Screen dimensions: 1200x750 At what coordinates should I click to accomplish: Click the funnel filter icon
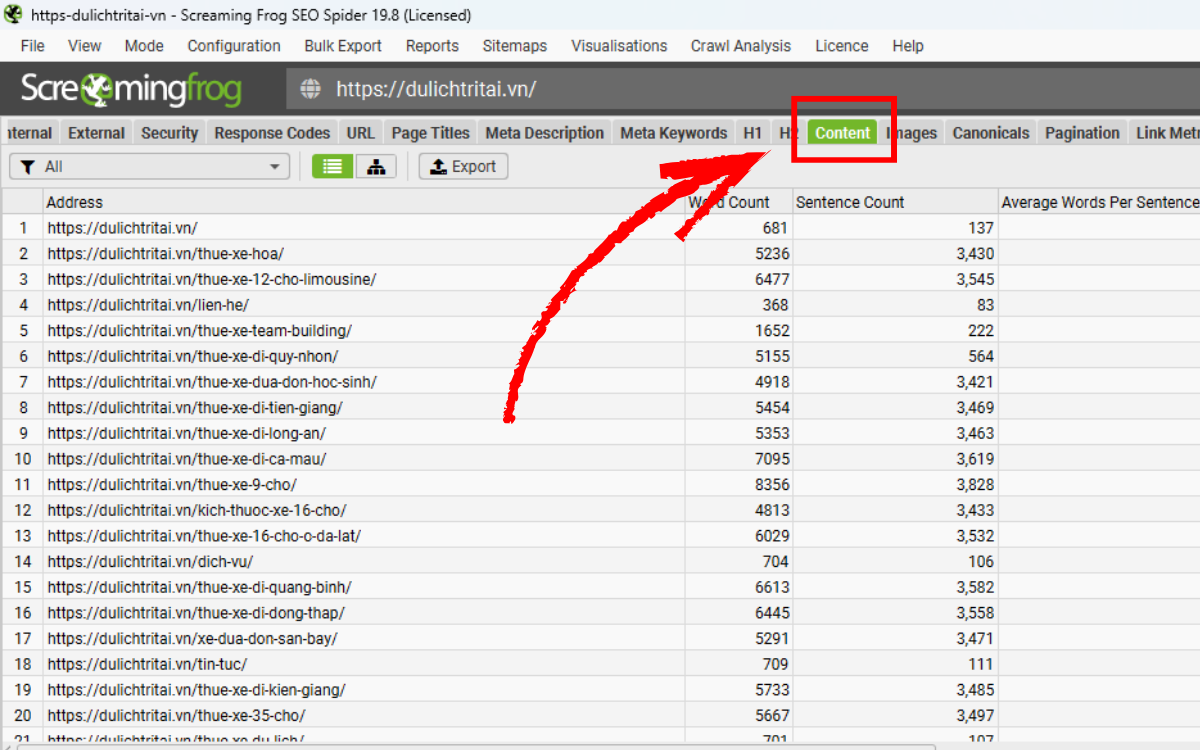(x=27, y=167)
